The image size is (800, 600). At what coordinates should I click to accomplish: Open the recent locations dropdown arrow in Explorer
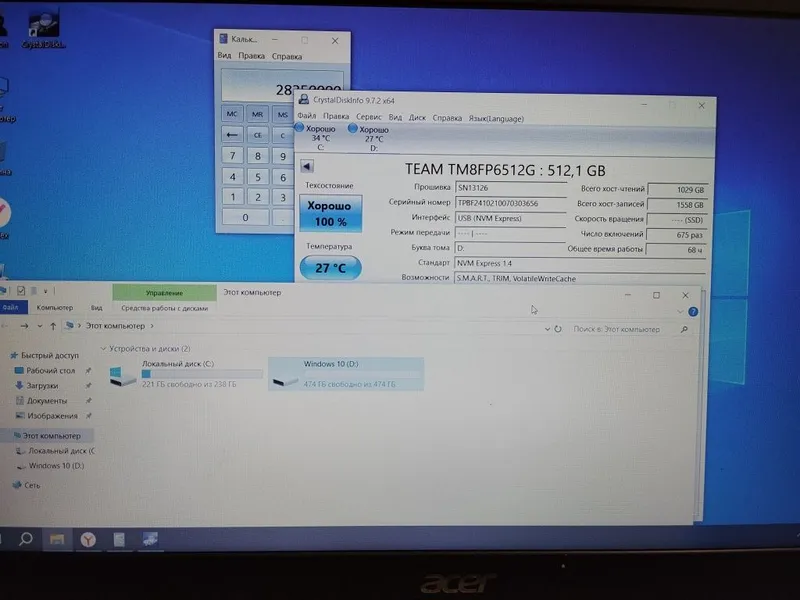point(39,326)
